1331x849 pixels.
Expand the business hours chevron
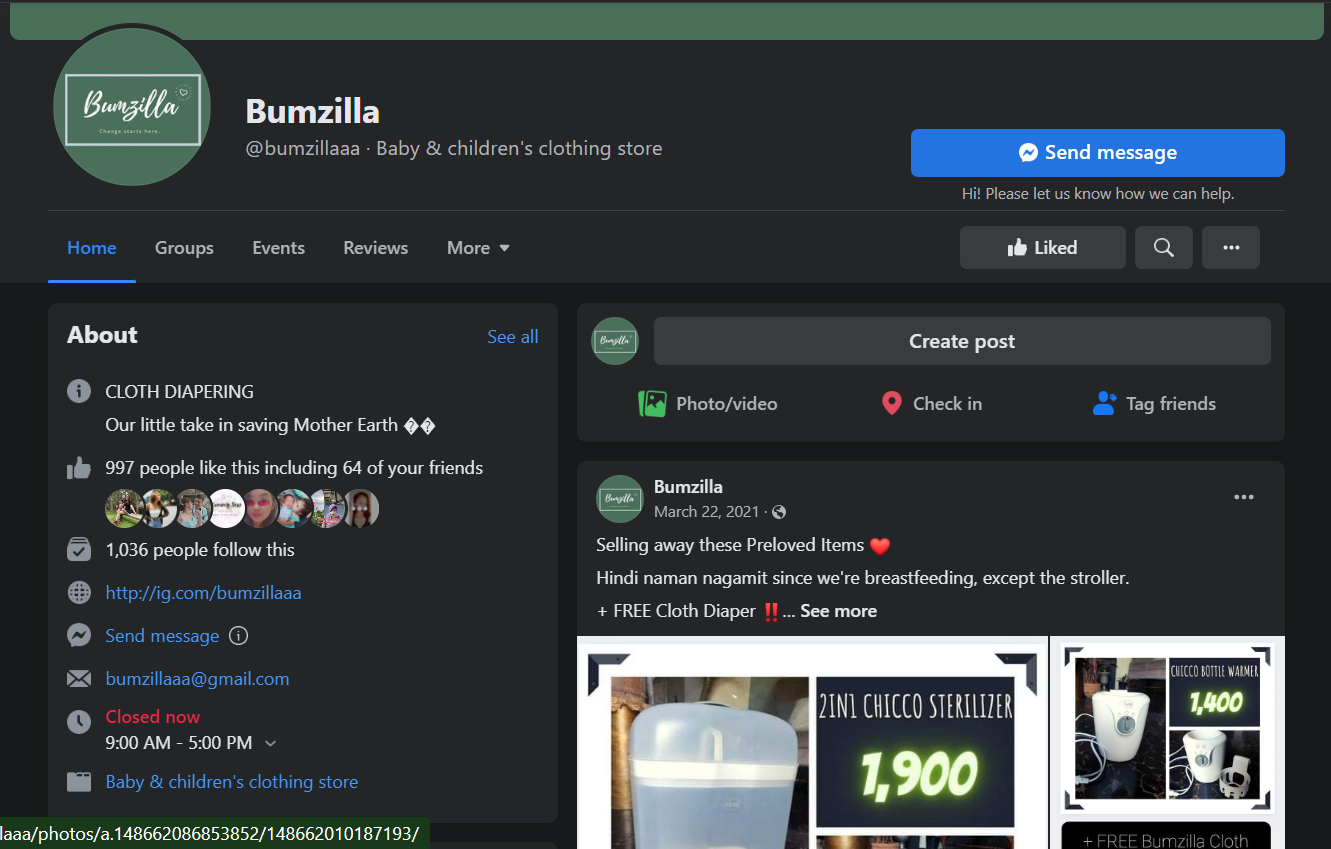click(270, 743)
